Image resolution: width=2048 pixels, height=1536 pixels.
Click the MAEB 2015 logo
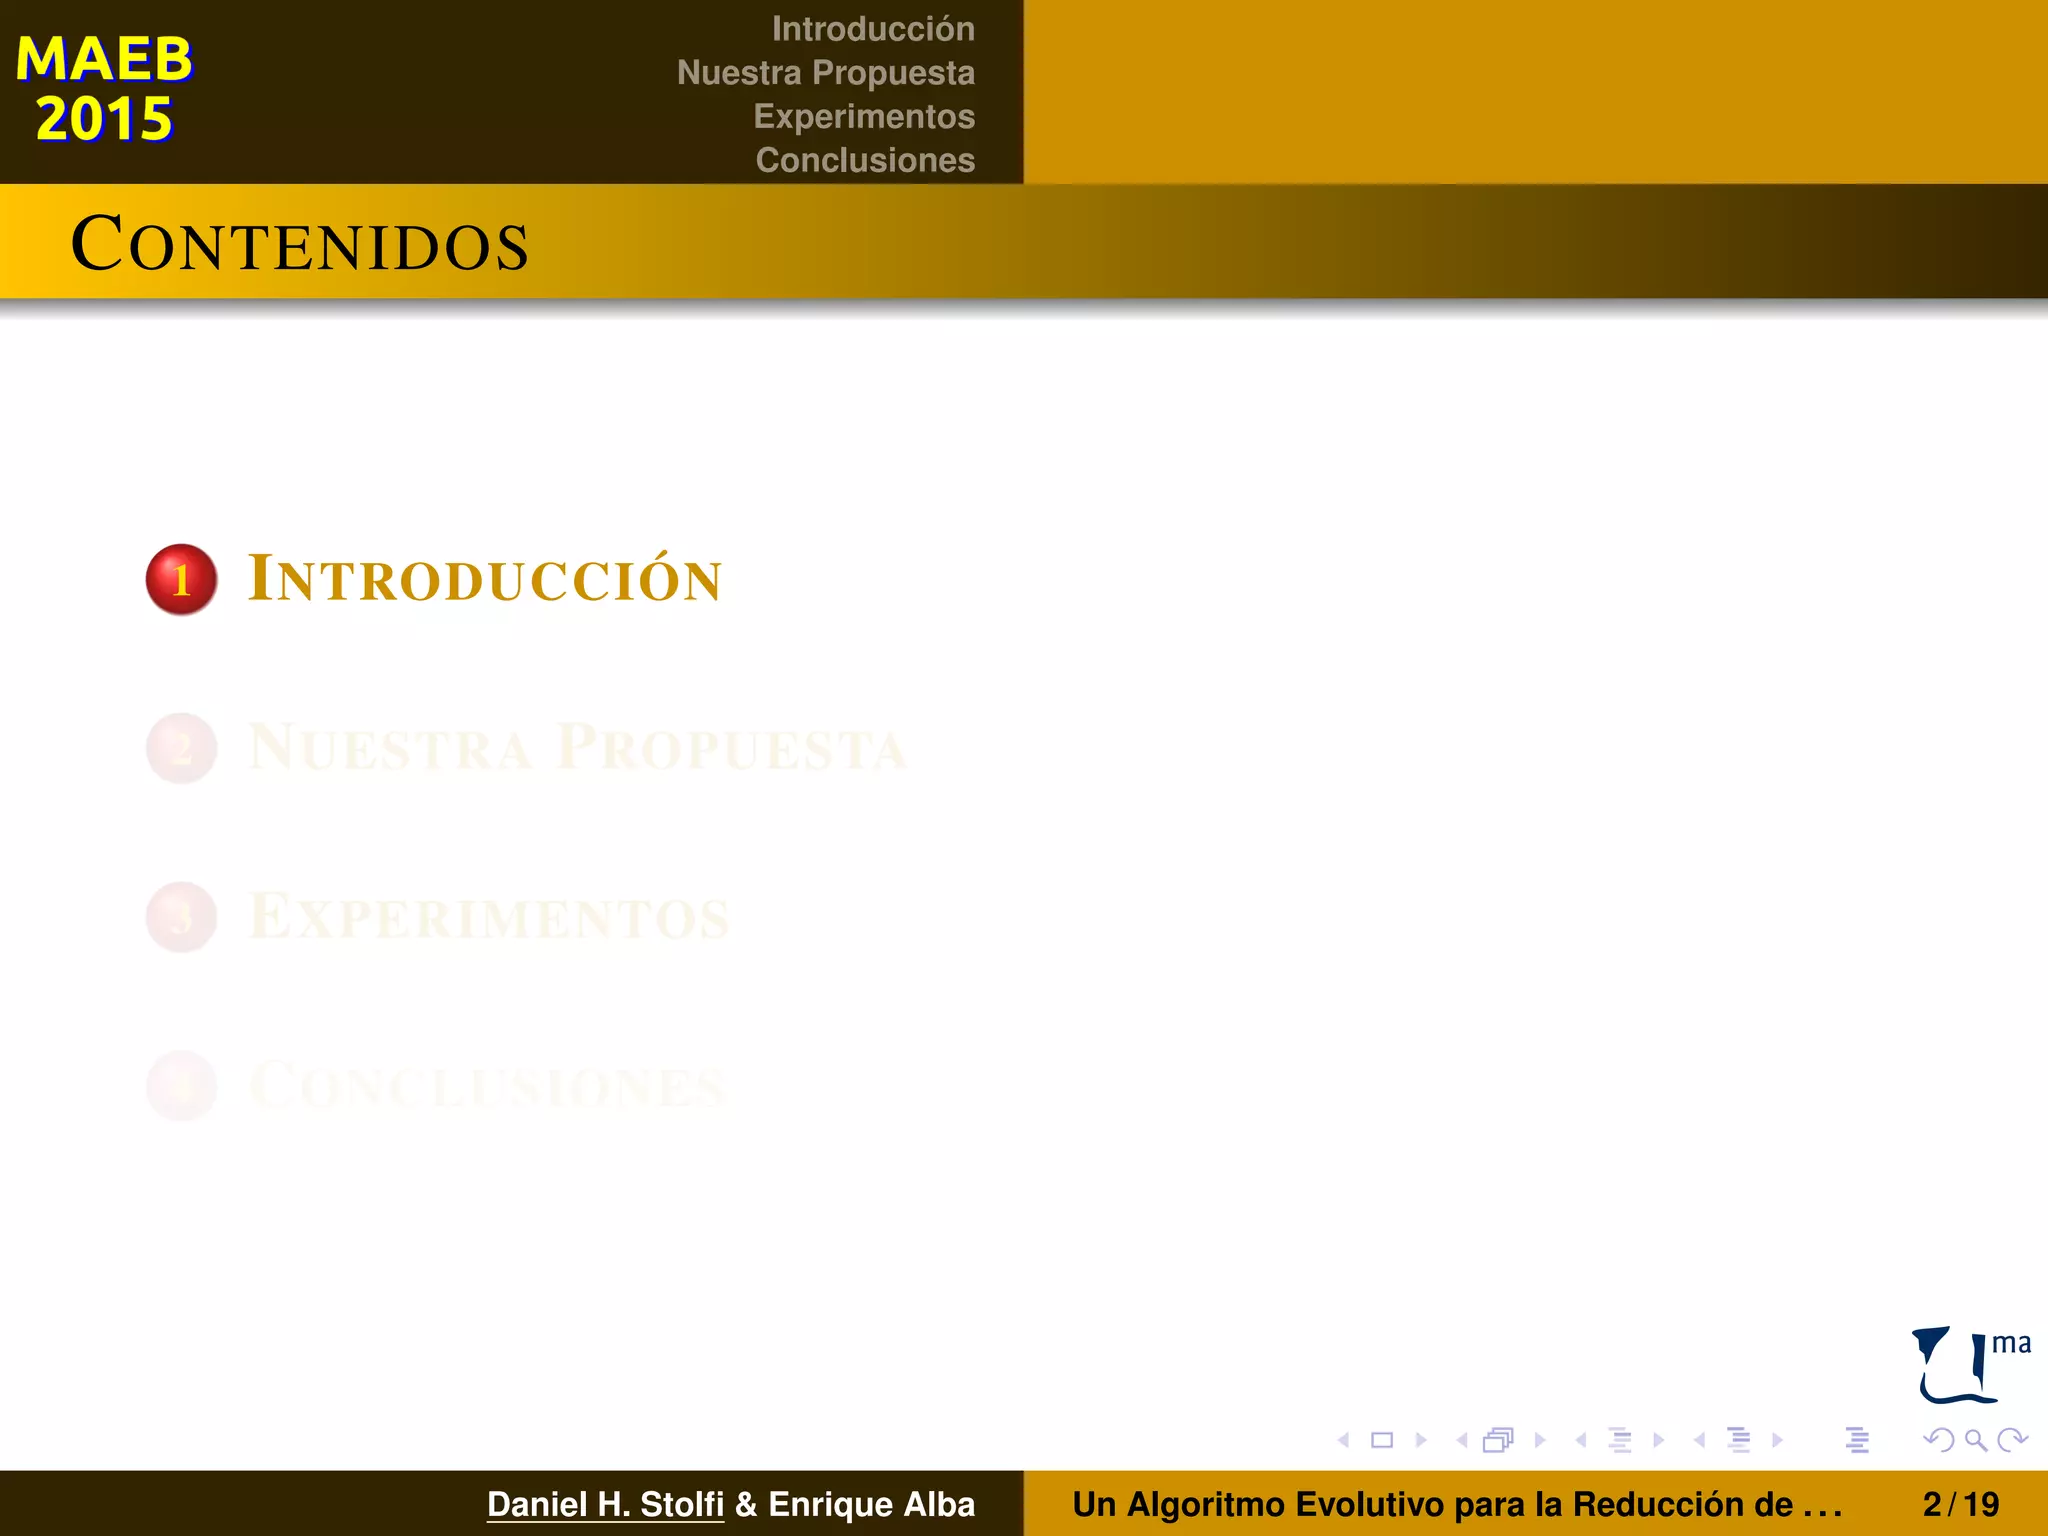pyautogui.click(x=104, y=89)
